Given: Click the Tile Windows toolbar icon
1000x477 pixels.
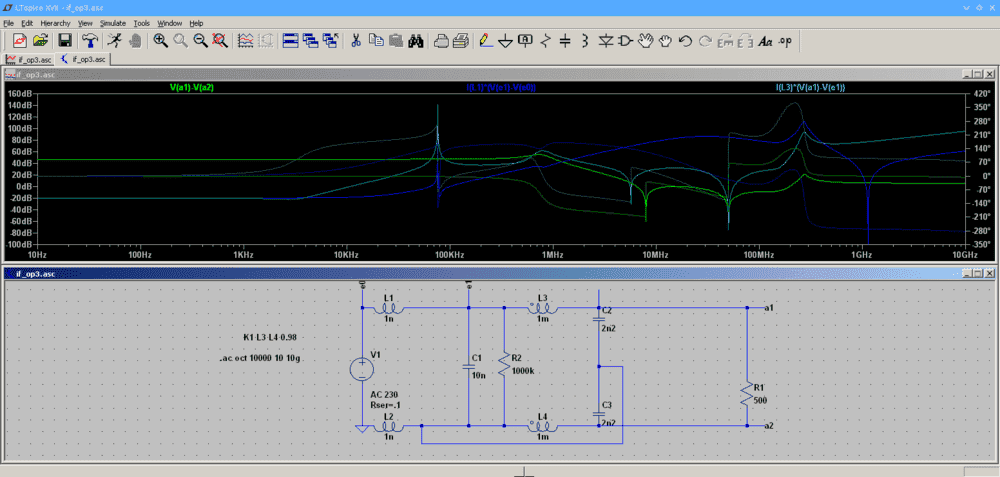Looking at the screenshot, I should (291, 41).
